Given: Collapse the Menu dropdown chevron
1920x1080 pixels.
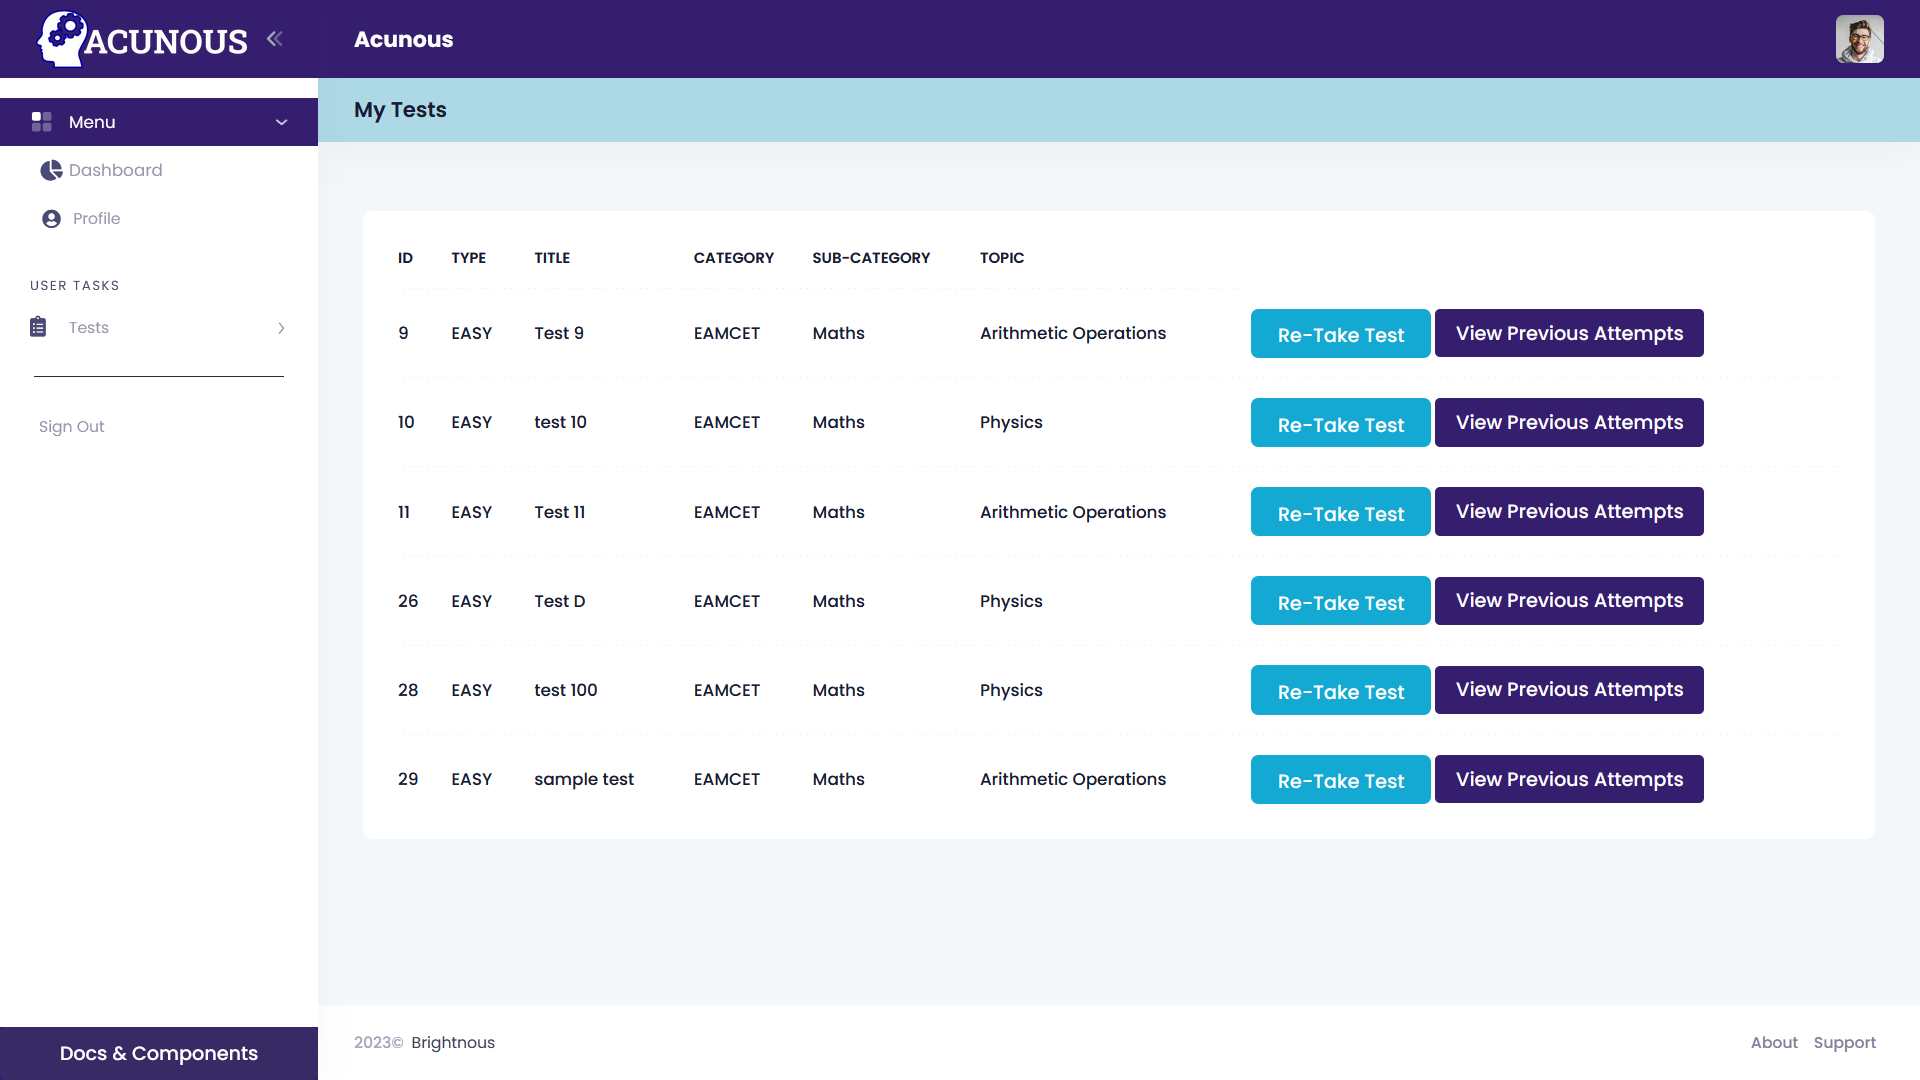Looking at the screenshot, I should (x=281, y=122).
